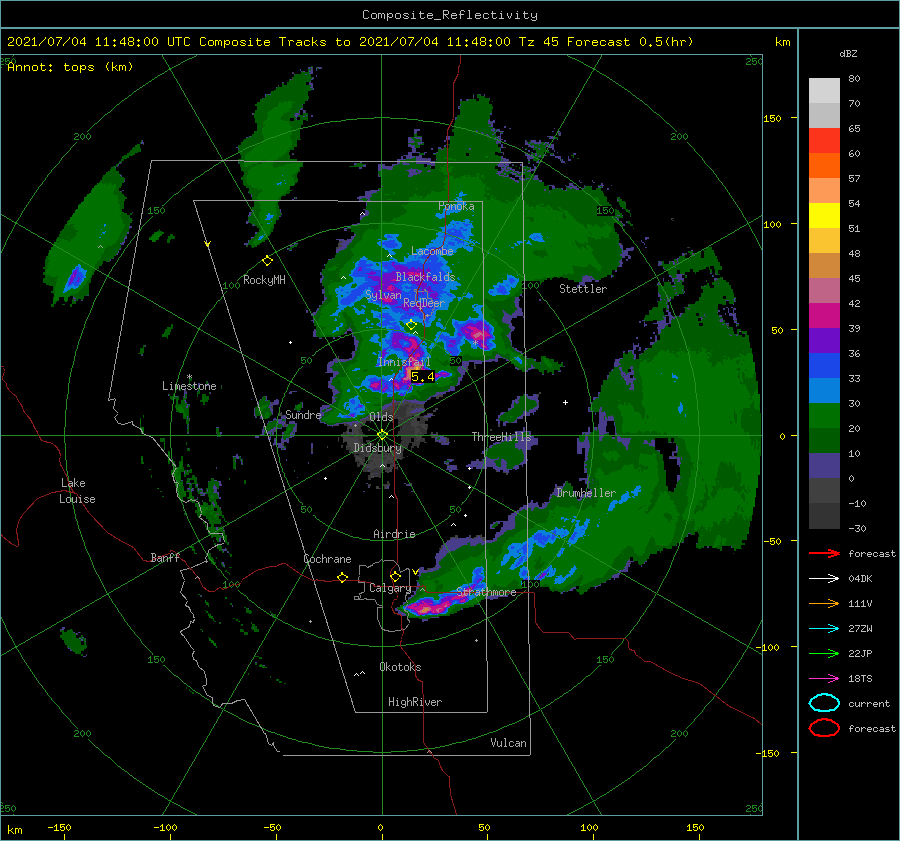This screenshot has width=900, height=841.
Task: Click the magenta 18TS arrow icon
Action: (x=824, y=679)
